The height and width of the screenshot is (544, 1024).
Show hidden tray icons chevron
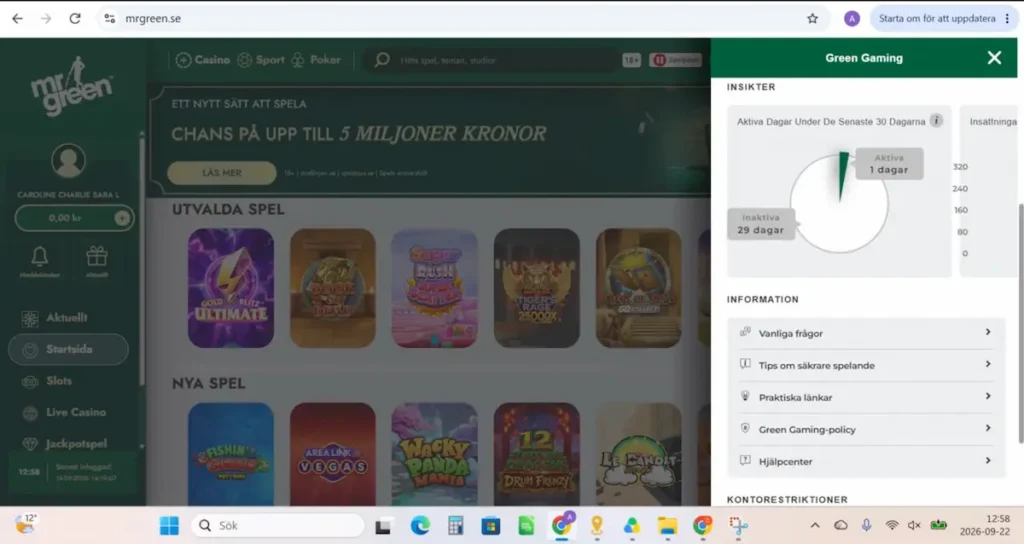[x=815, y=525]
